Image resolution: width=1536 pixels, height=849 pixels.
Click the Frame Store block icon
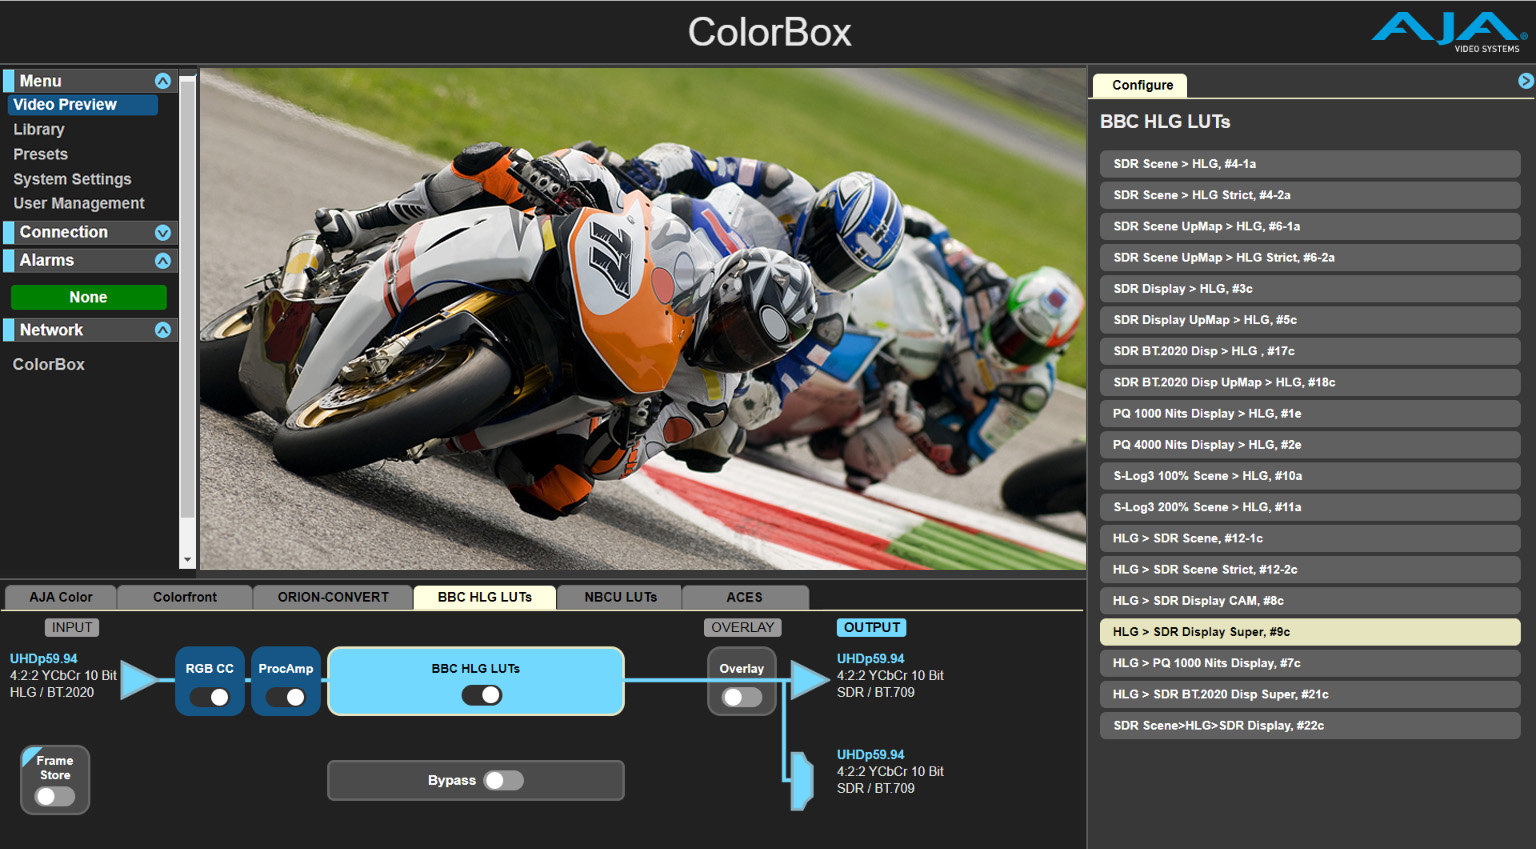coord(54,779)
